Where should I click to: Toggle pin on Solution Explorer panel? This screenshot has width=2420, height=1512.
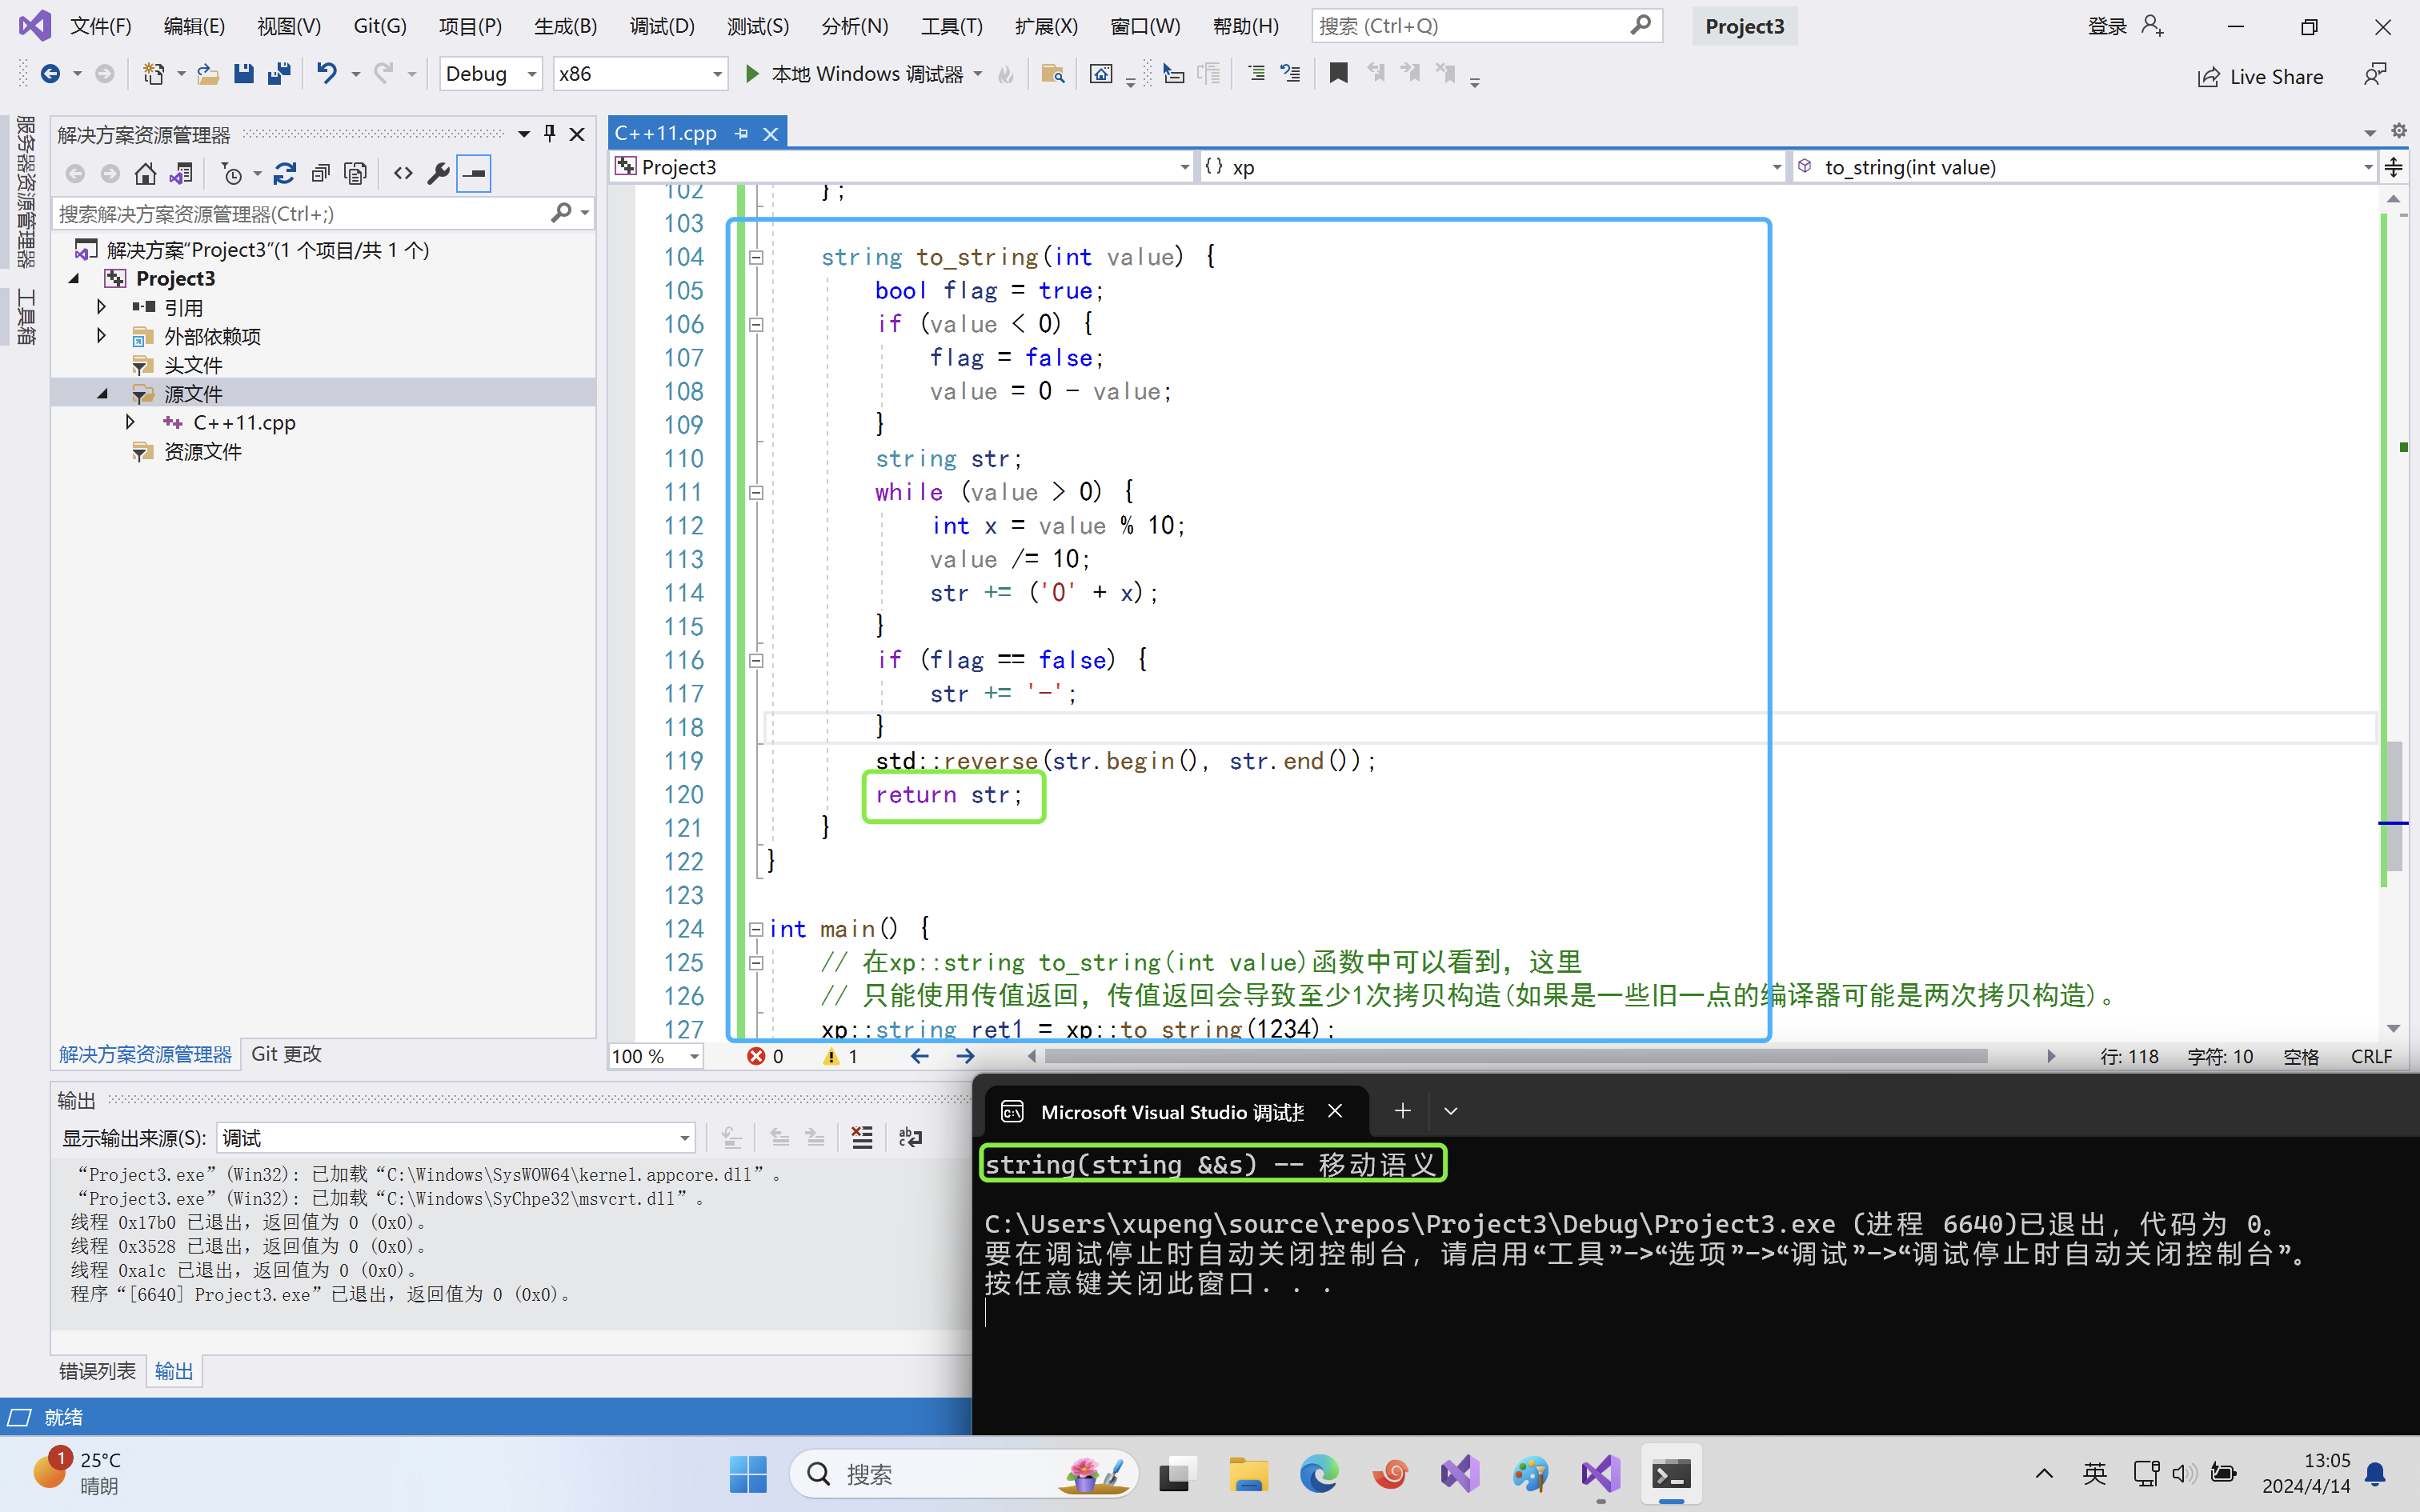tap(549, 133)
